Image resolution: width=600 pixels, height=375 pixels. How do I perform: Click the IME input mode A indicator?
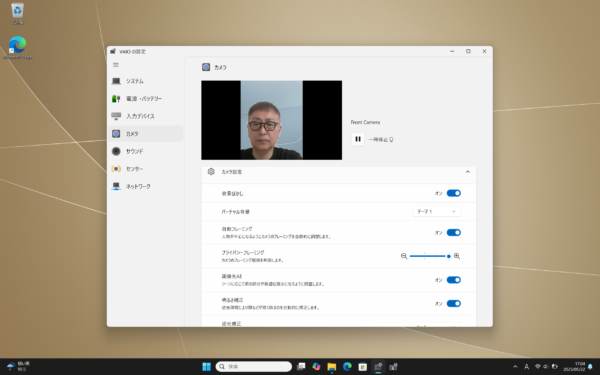527,367
